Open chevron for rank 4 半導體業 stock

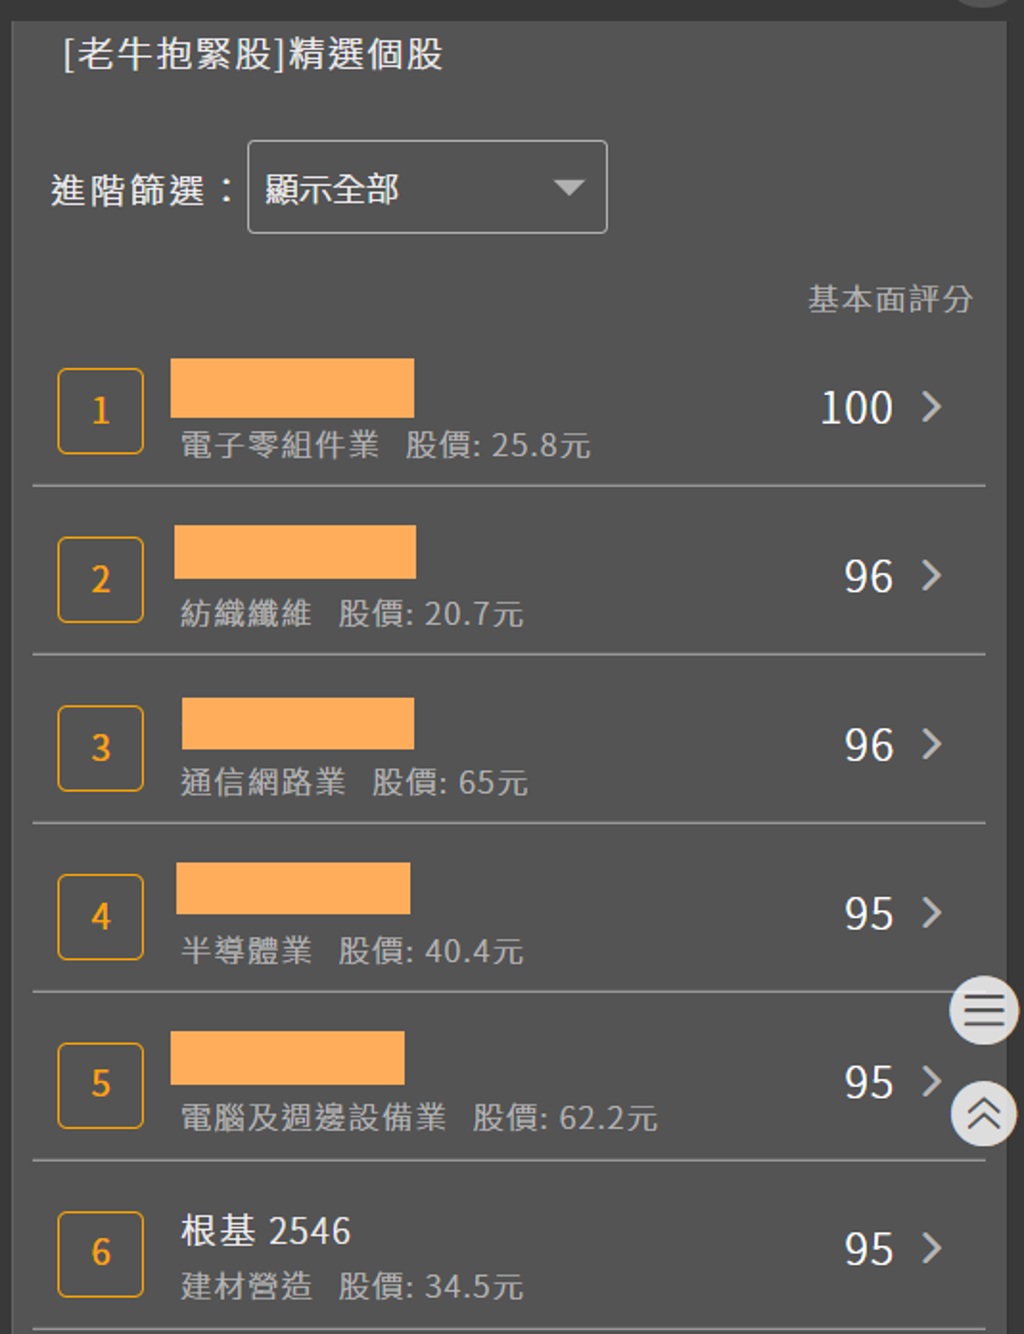(932, 912)
